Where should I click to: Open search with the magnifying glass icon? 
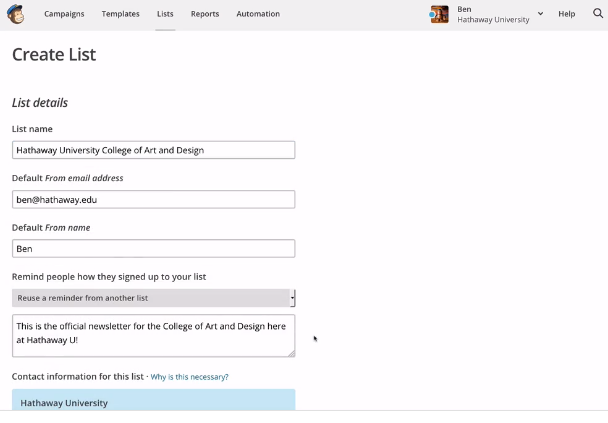(x=597, y=14)
